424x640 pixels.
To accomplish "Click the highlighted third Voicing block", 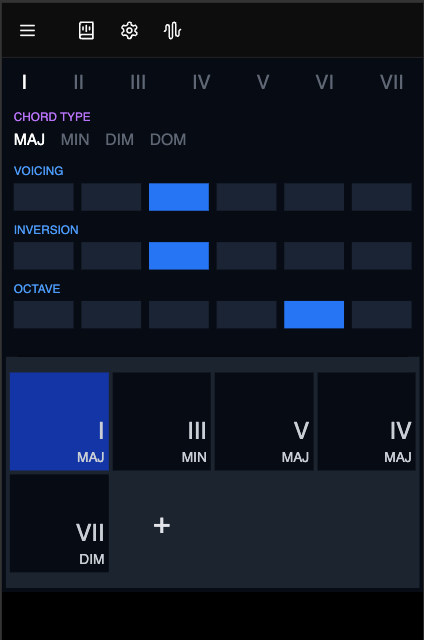I will (179, 197).
